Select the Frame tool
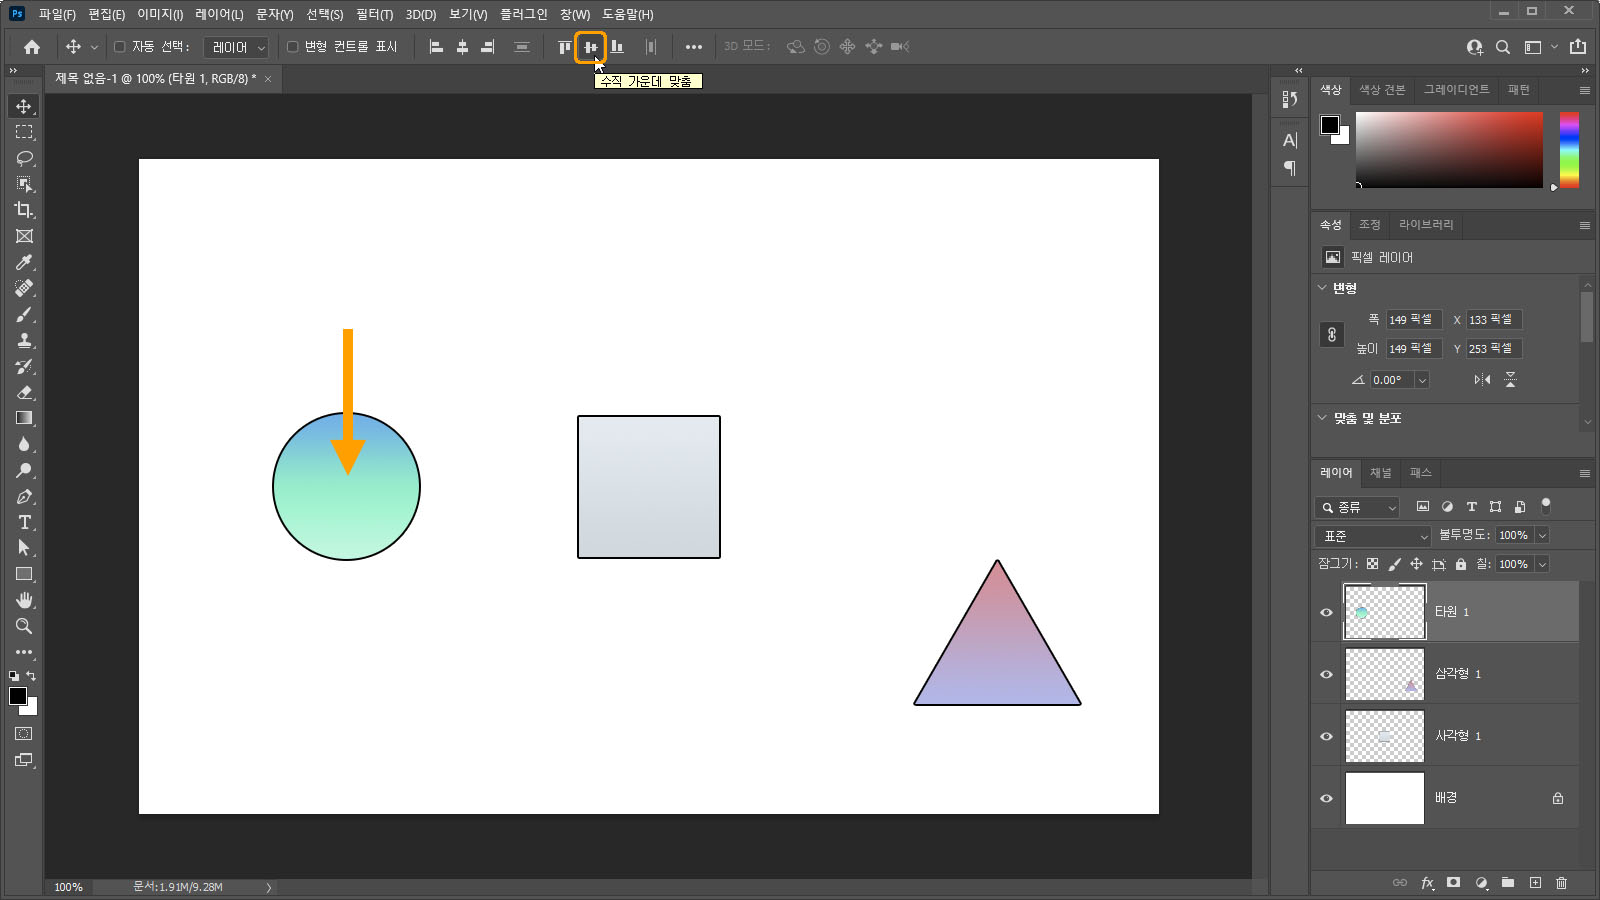This screenshot has width=1600, height=900. pos(24,236)
